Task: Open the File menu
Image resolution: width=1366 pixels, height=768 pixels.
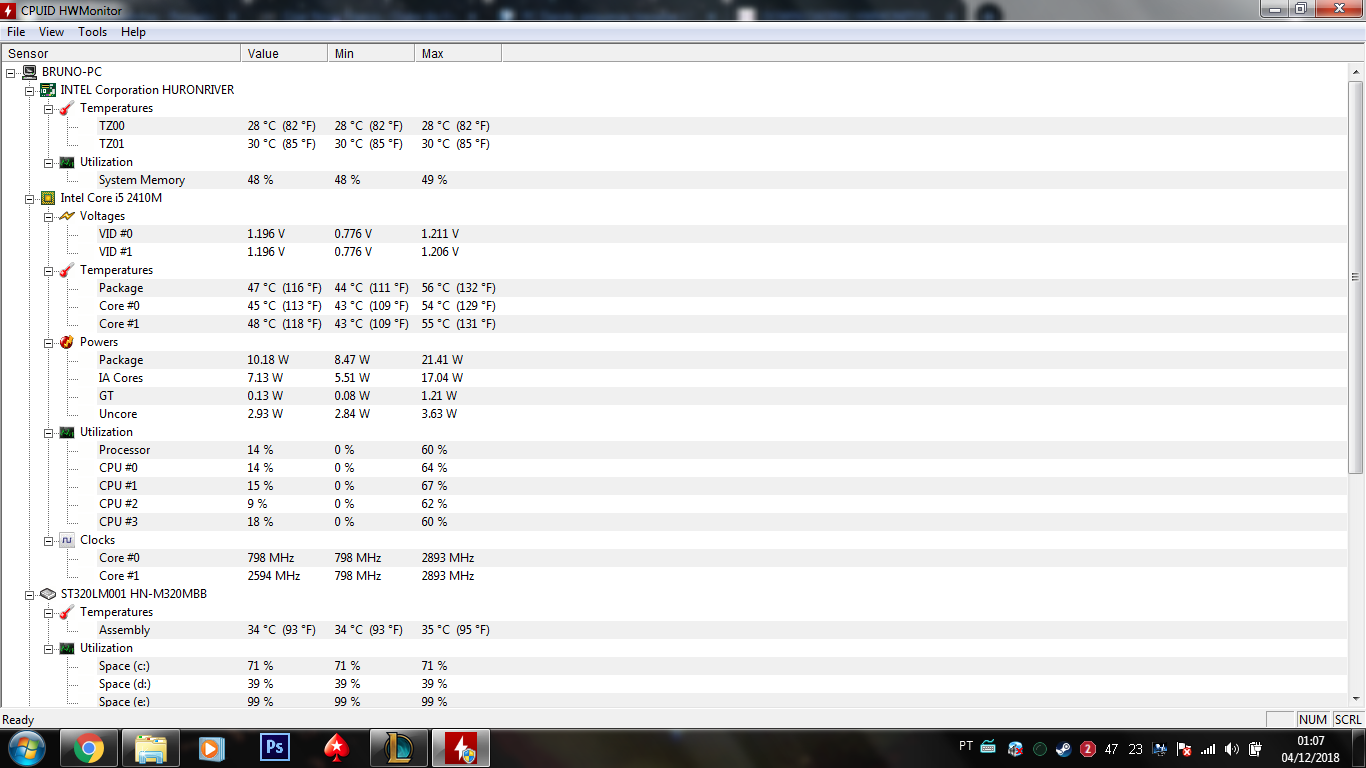Action: pos(16,32)
